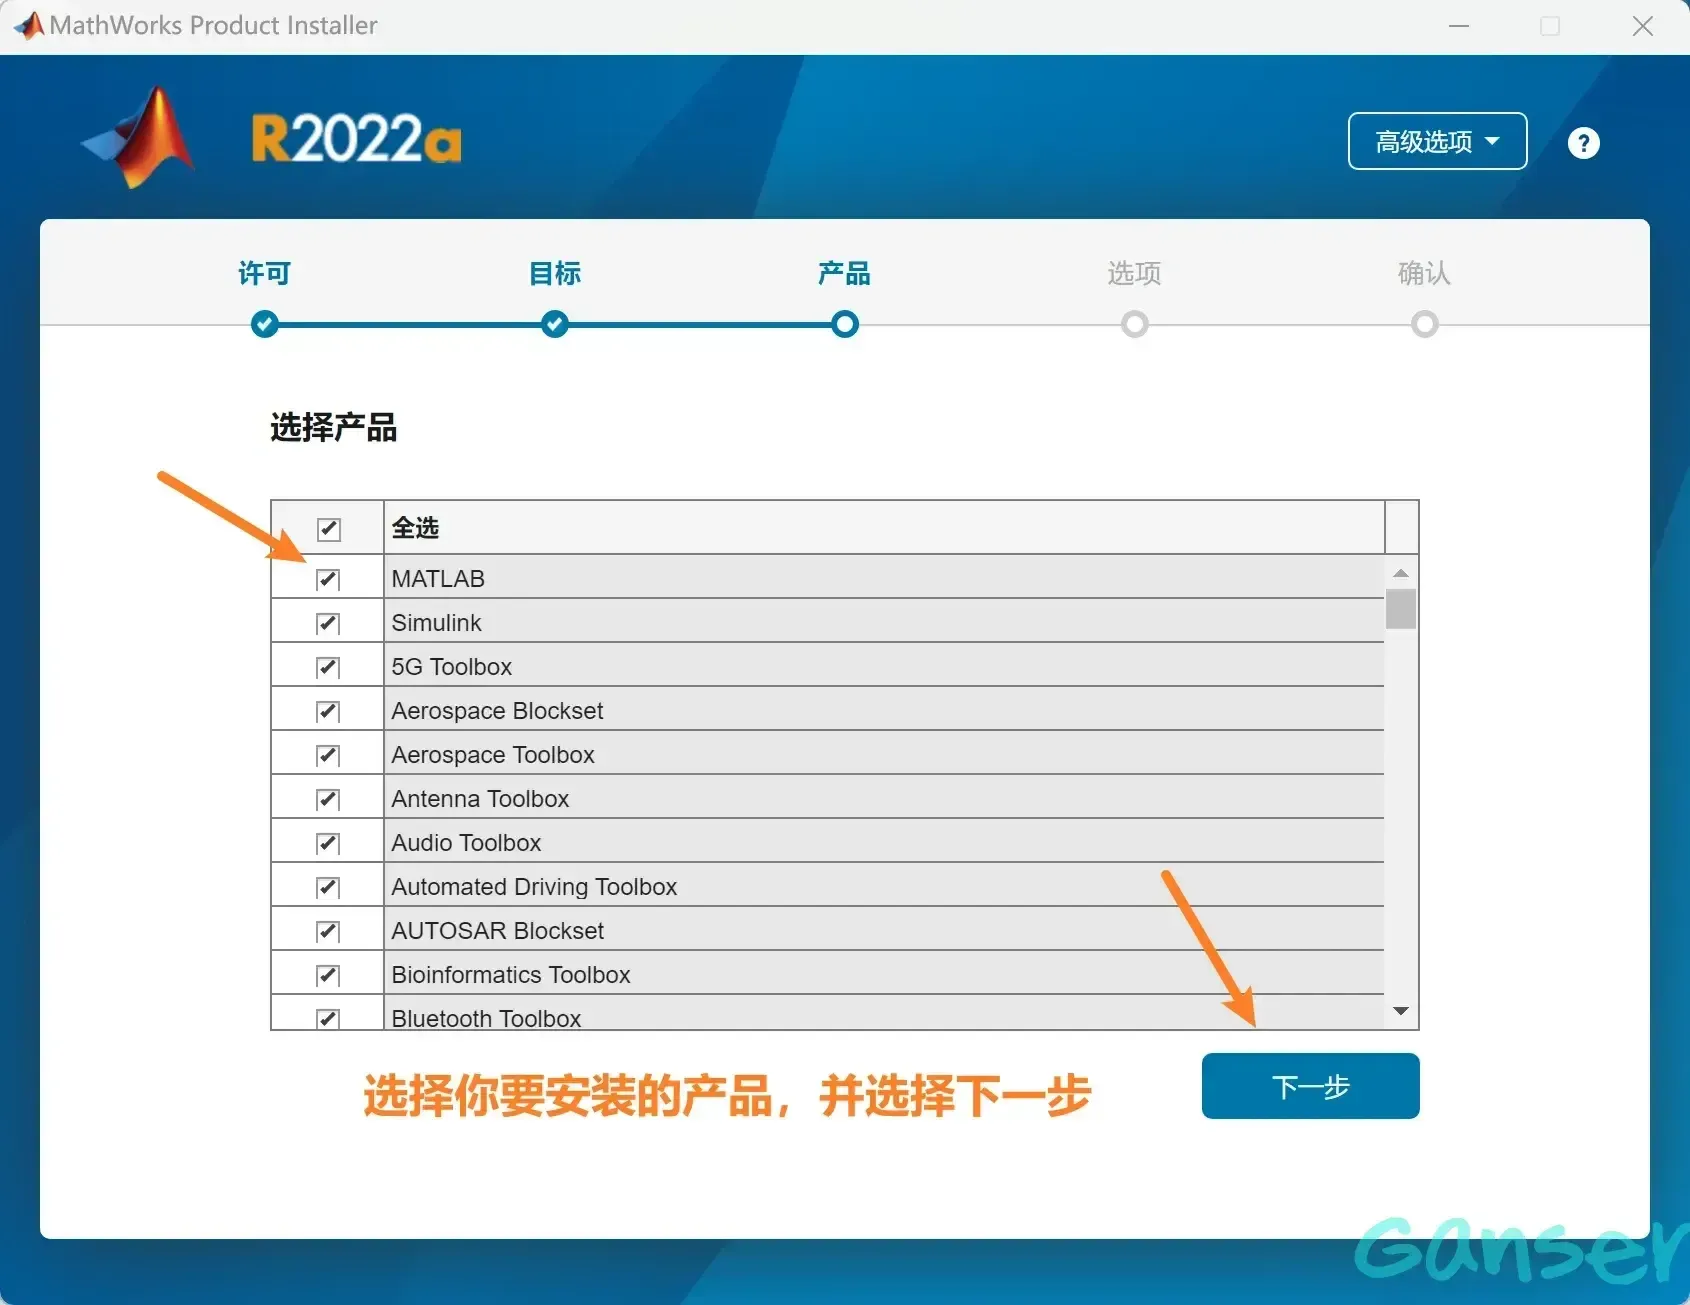Click the 选项 step circle indicator

point(1134,324)
